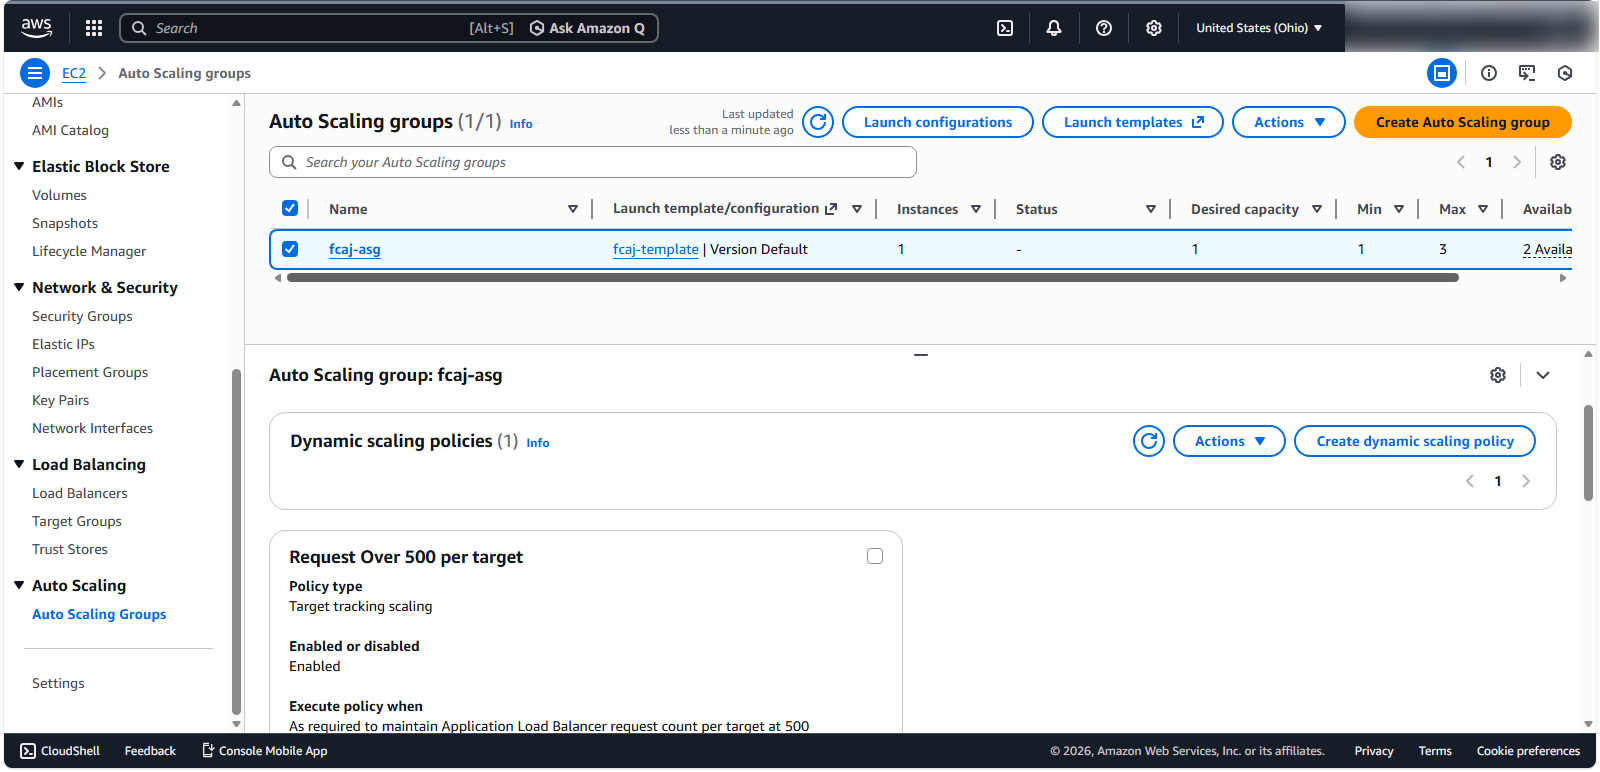Open the info circle panel icon

pyautogui.click(x=1489, y=73)
